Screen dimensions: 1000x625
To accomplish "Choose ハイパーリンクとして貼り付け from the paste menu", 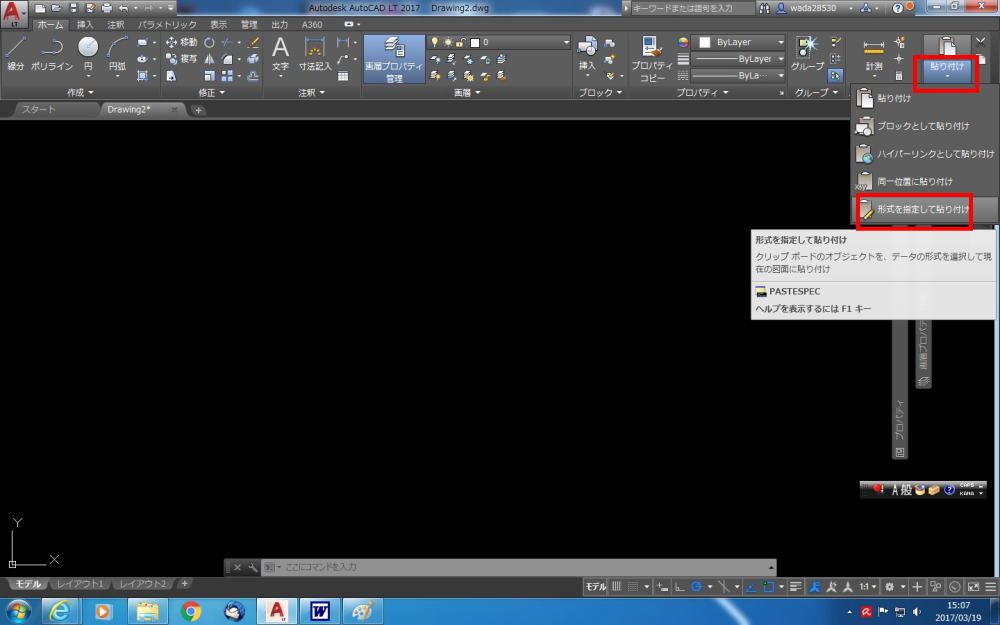I will pyautogui.click(x=924, y=154).
